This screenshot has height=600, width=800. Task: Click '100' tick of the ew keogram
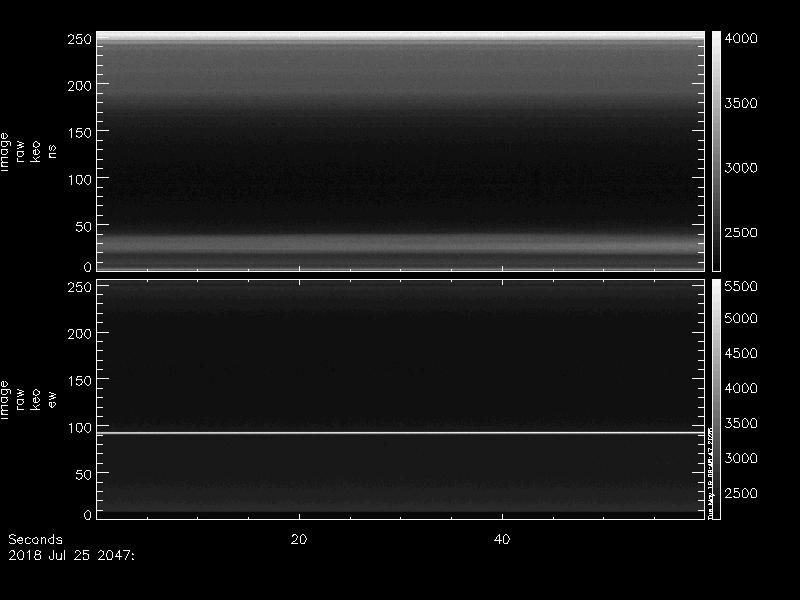pos(80,428)
